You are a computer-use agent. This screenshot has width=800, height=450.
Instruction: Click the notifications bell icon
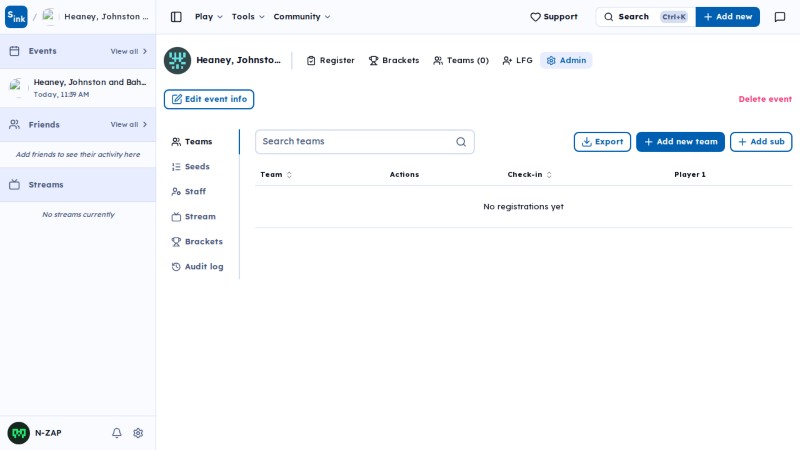point(117,433)
